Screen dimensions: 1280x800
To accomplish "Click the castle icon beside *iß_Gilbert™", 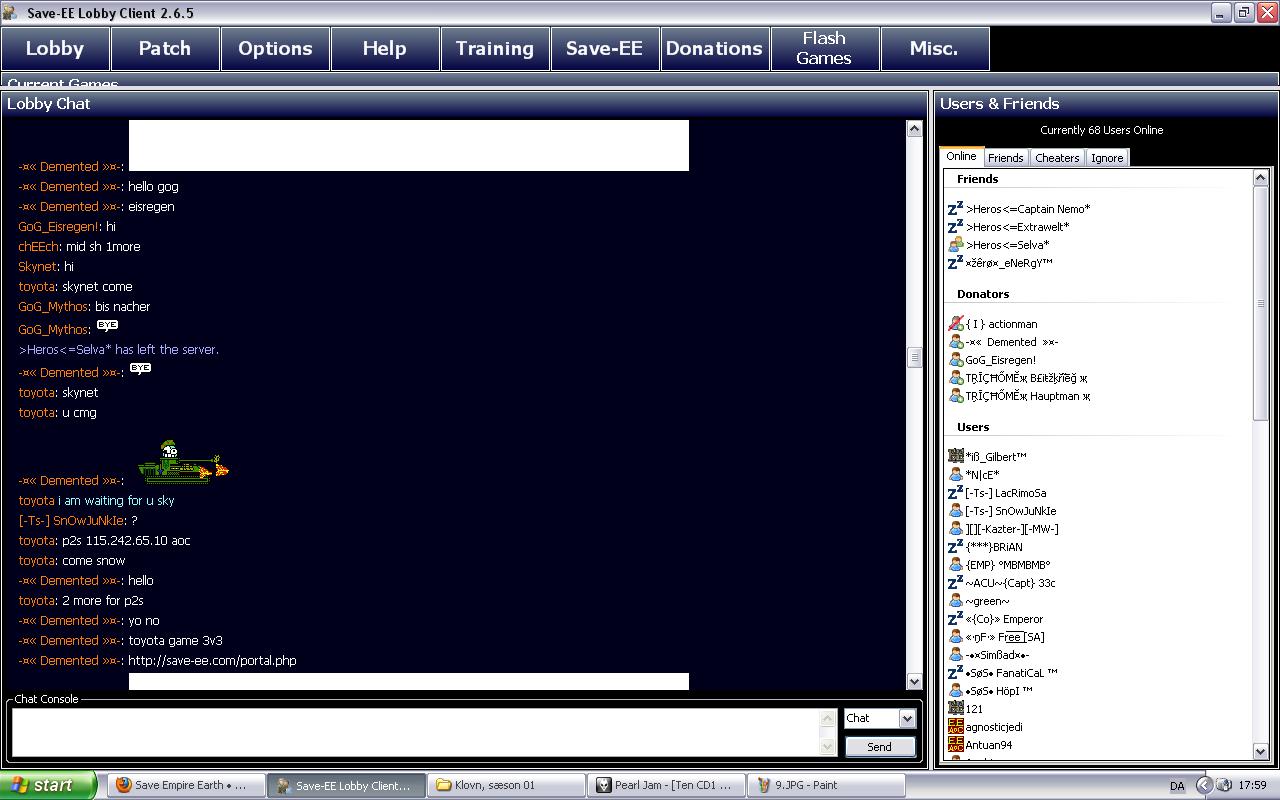I will click(x=955, y=457).
